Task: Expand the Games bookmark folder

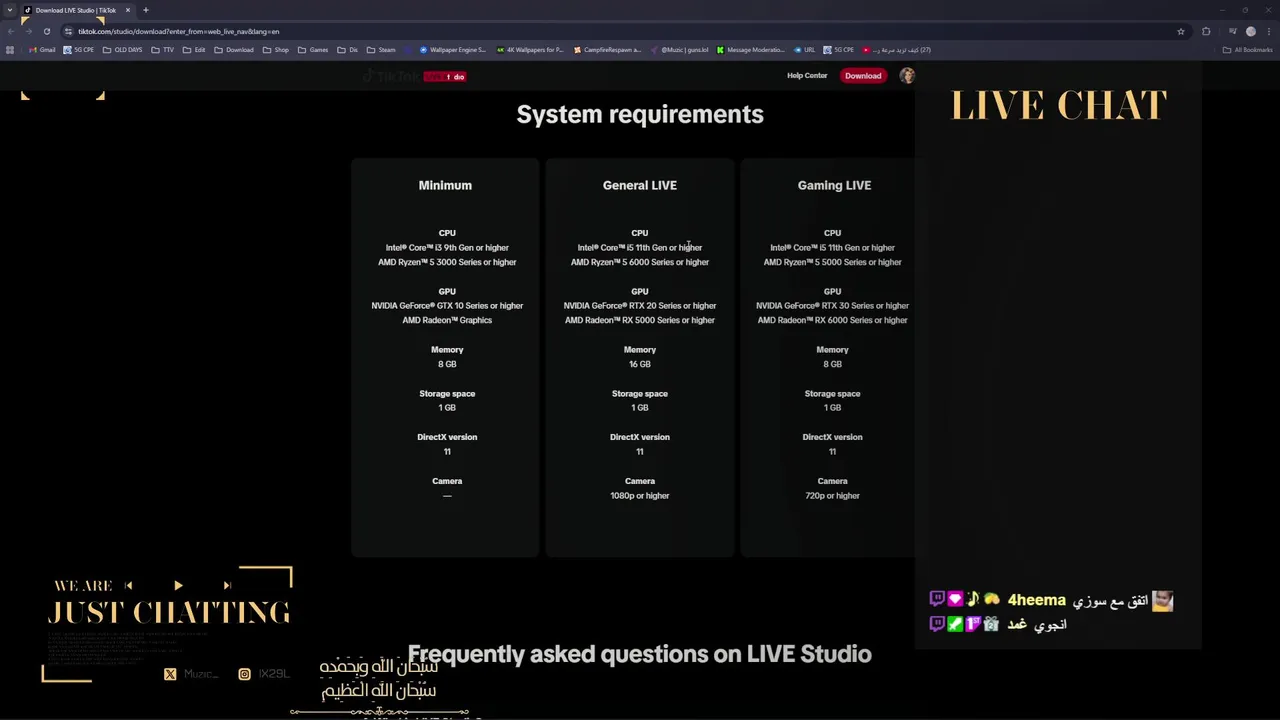Action: pos(313,50)
